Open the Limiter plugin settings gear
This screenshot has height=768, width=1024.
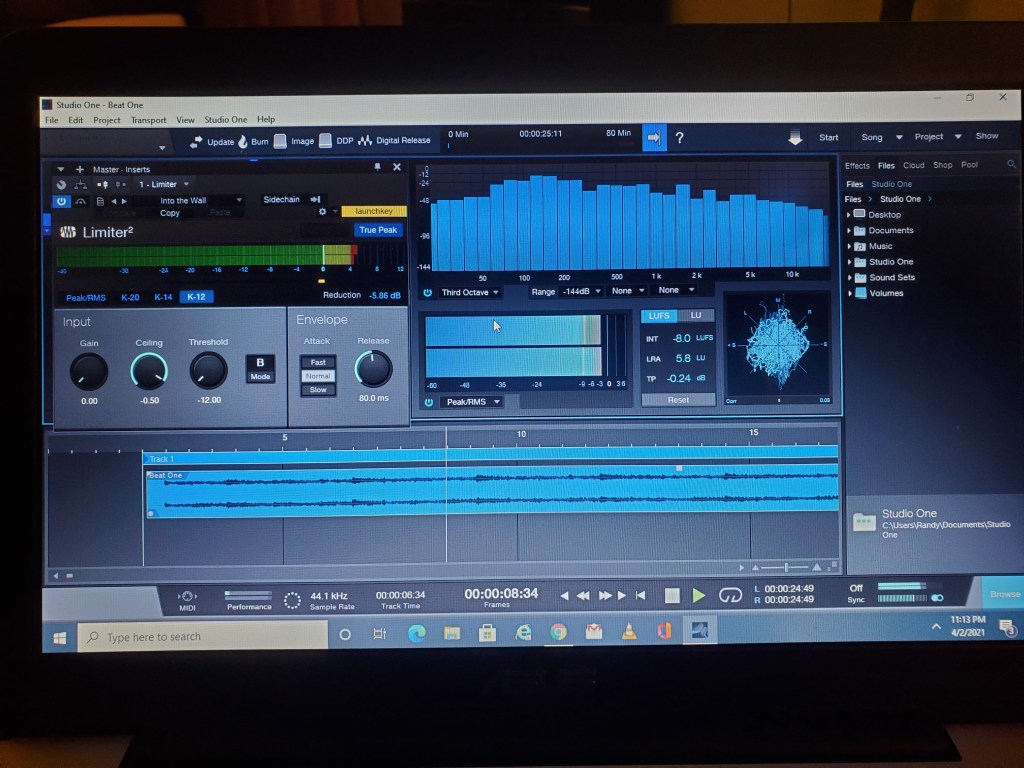pos(322,212)
